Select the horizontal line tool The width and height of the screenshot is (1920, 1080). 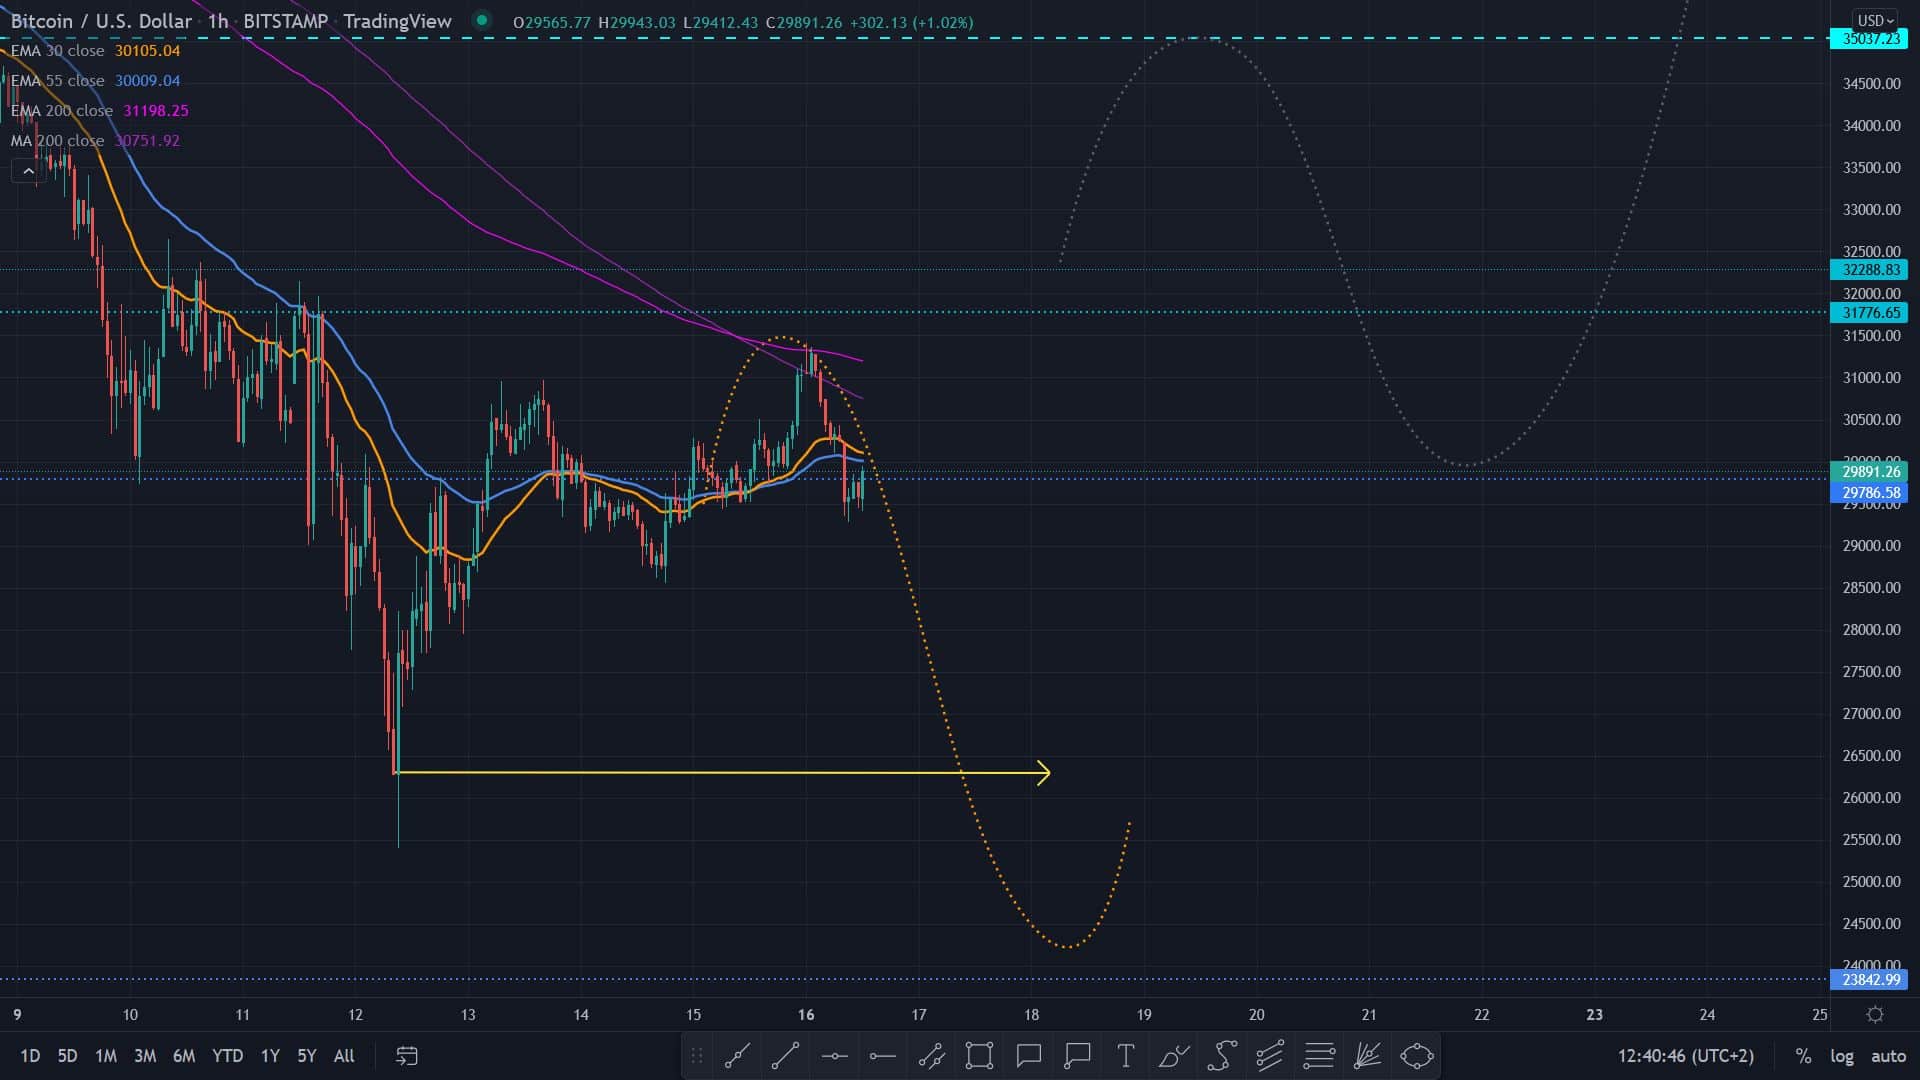tap(834, 1055)
